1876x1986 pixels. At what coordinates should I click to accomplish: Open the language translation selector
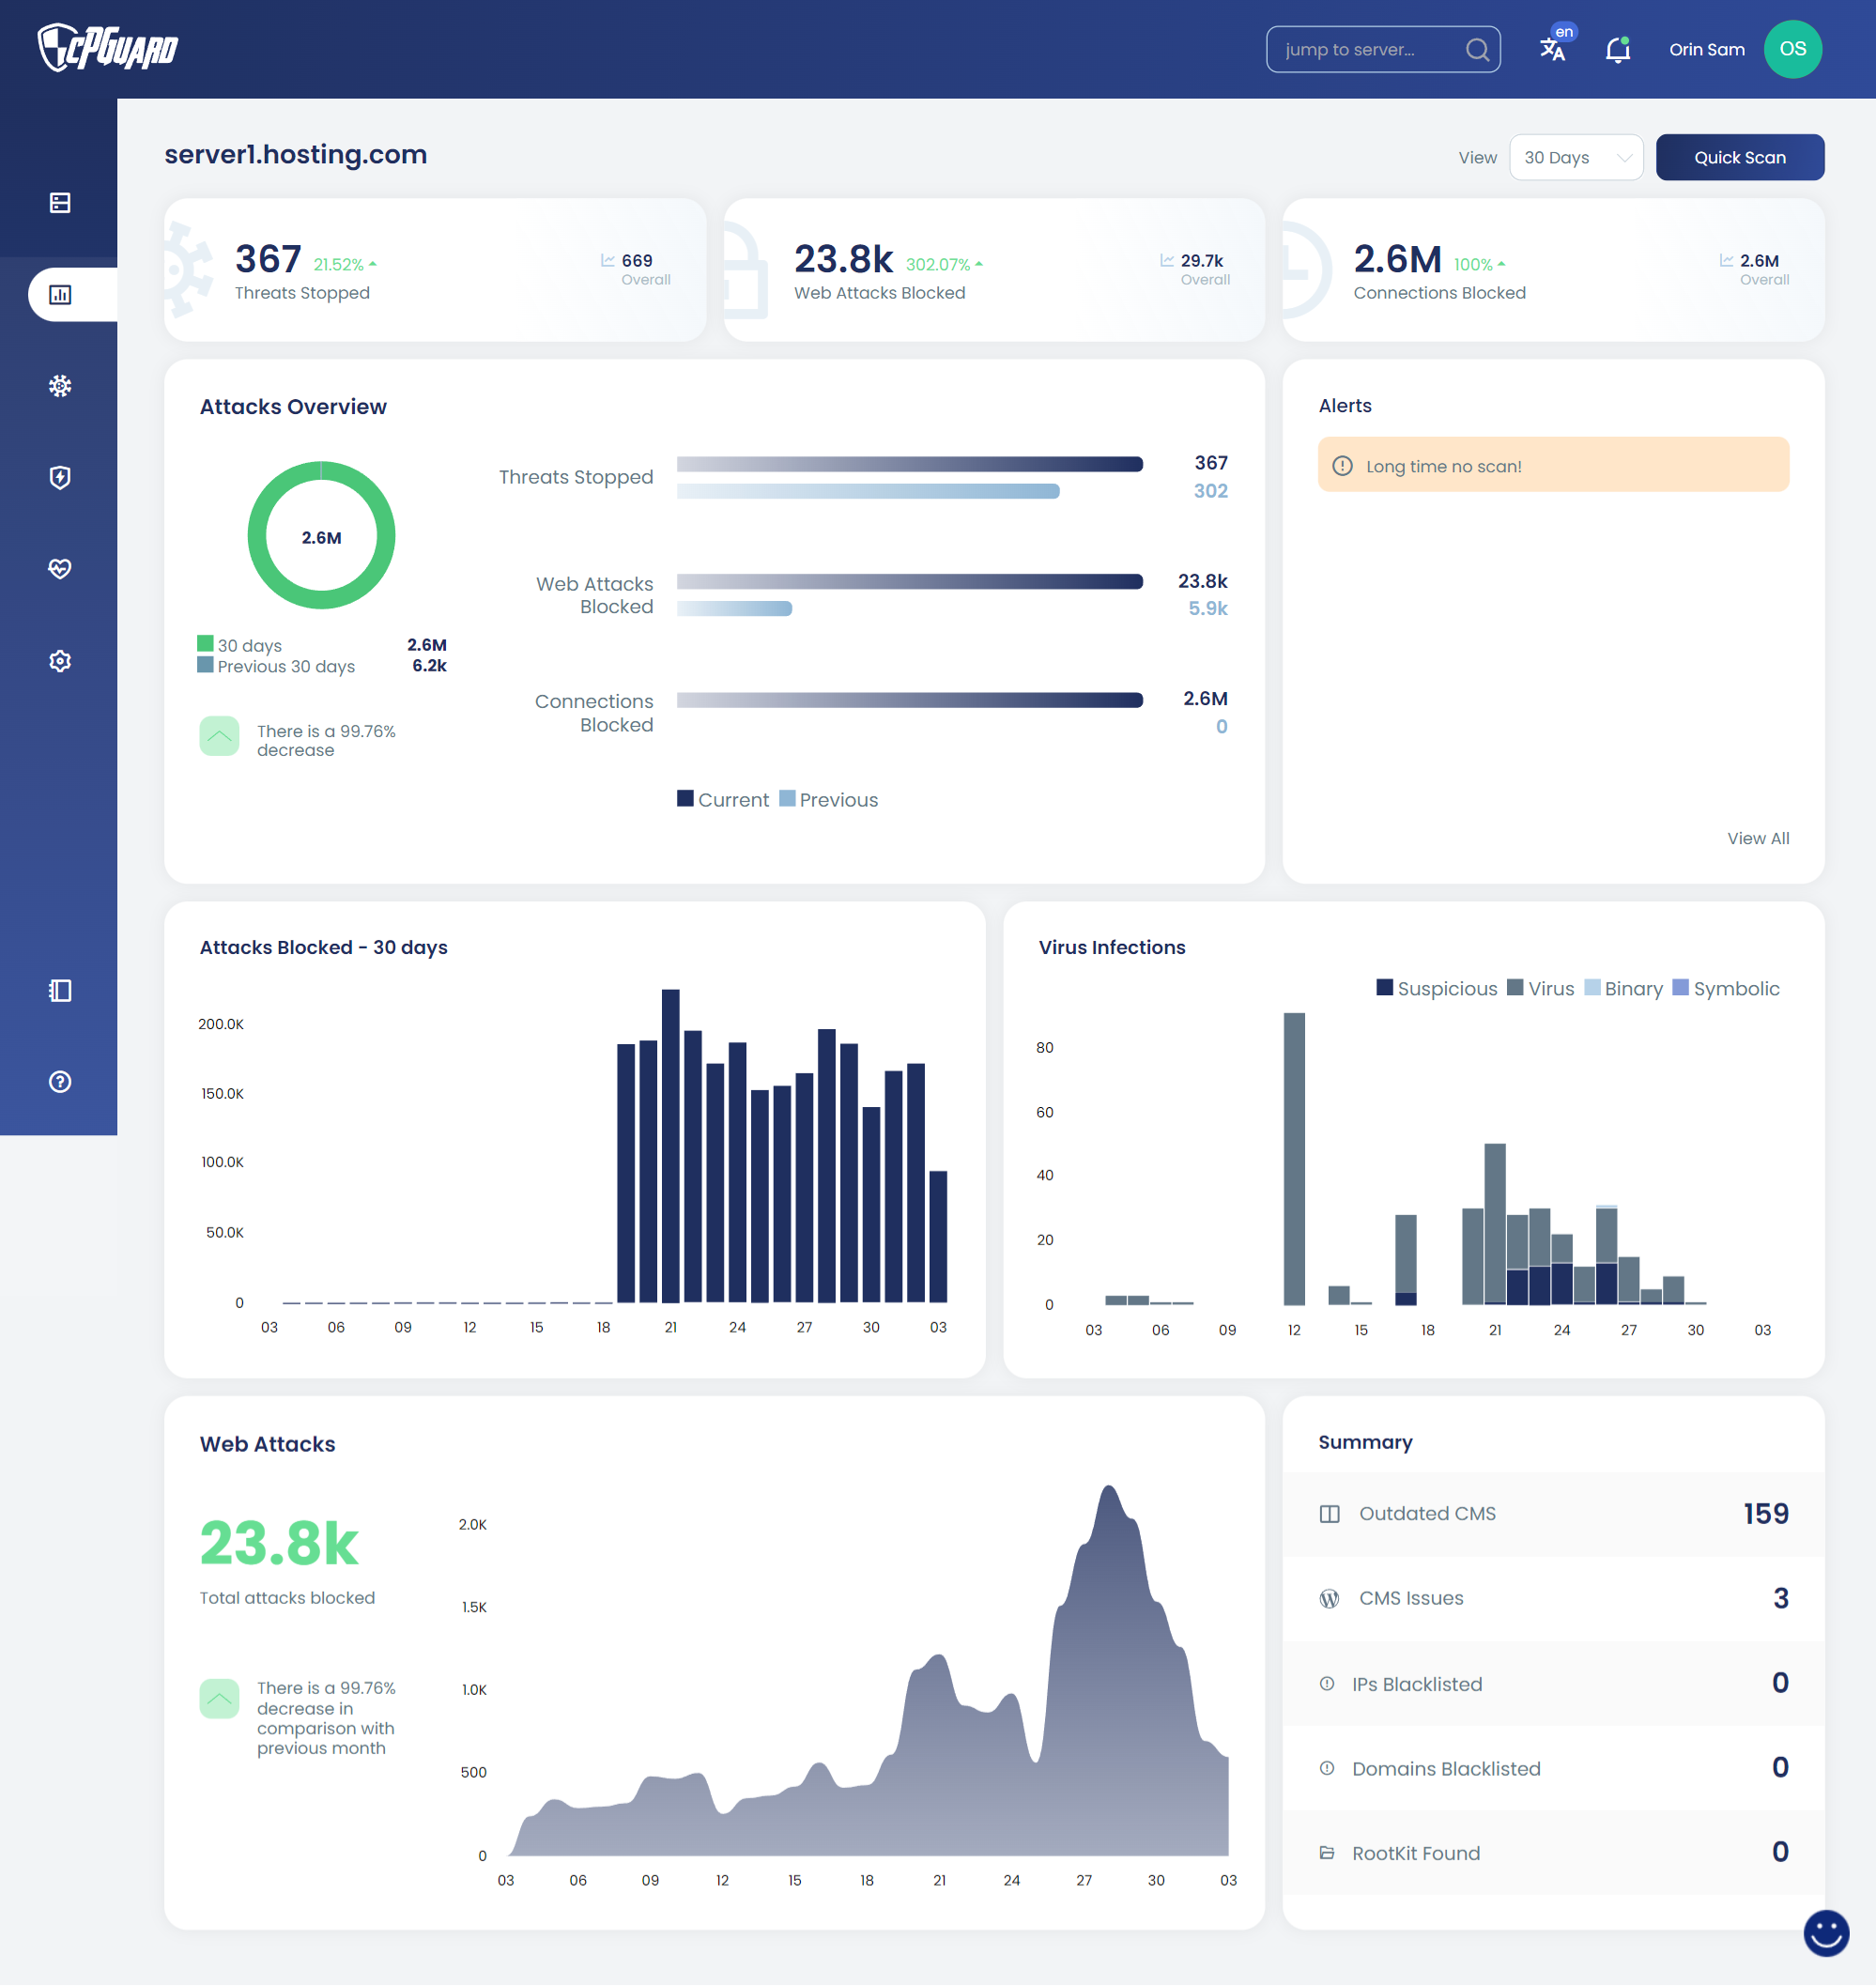click(1553, 48)
